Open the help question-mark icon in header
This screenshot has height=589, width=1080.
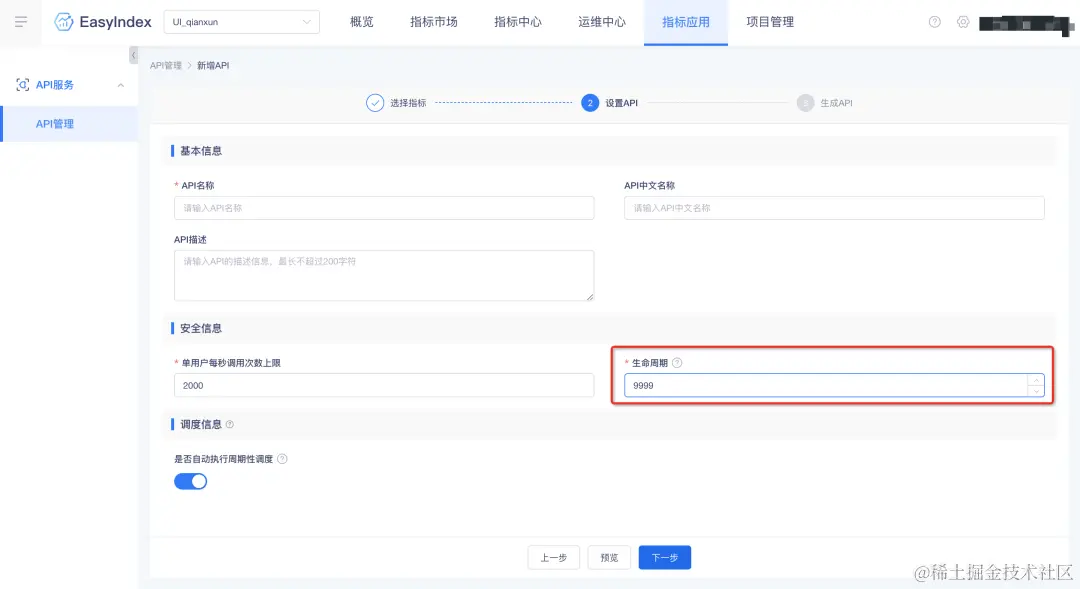point(935,22)
